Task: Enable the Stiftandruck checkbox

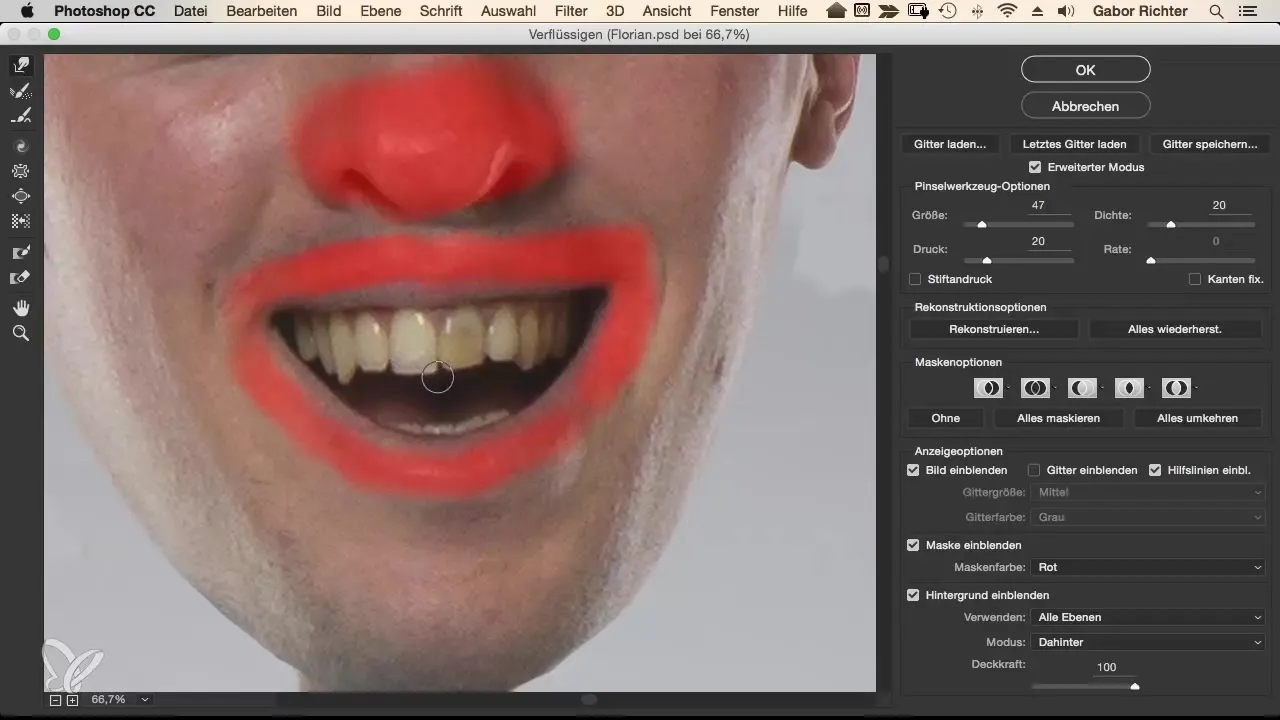Action: click(915, 279)
